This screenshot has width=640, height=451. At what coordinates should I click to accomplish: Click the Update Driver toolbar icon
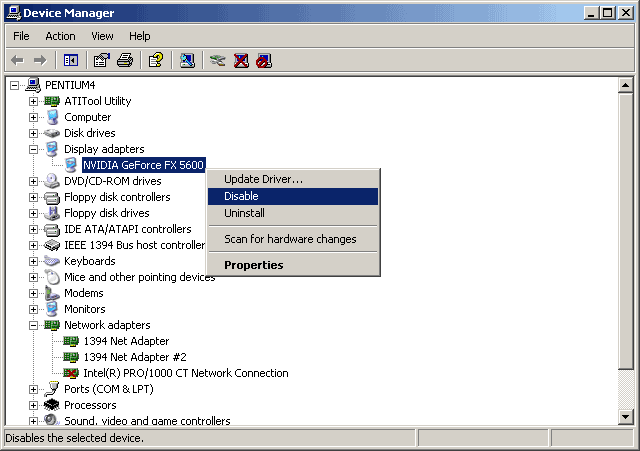[218, 61]
